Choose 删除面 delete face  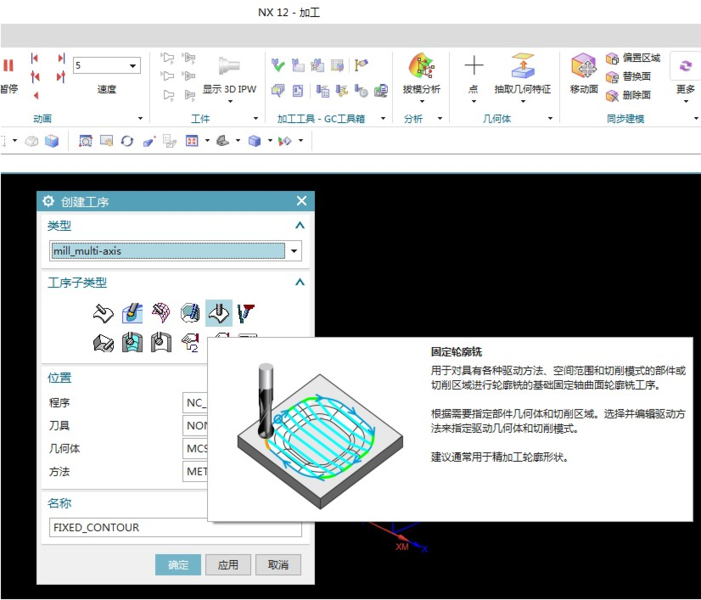(628, 95)
